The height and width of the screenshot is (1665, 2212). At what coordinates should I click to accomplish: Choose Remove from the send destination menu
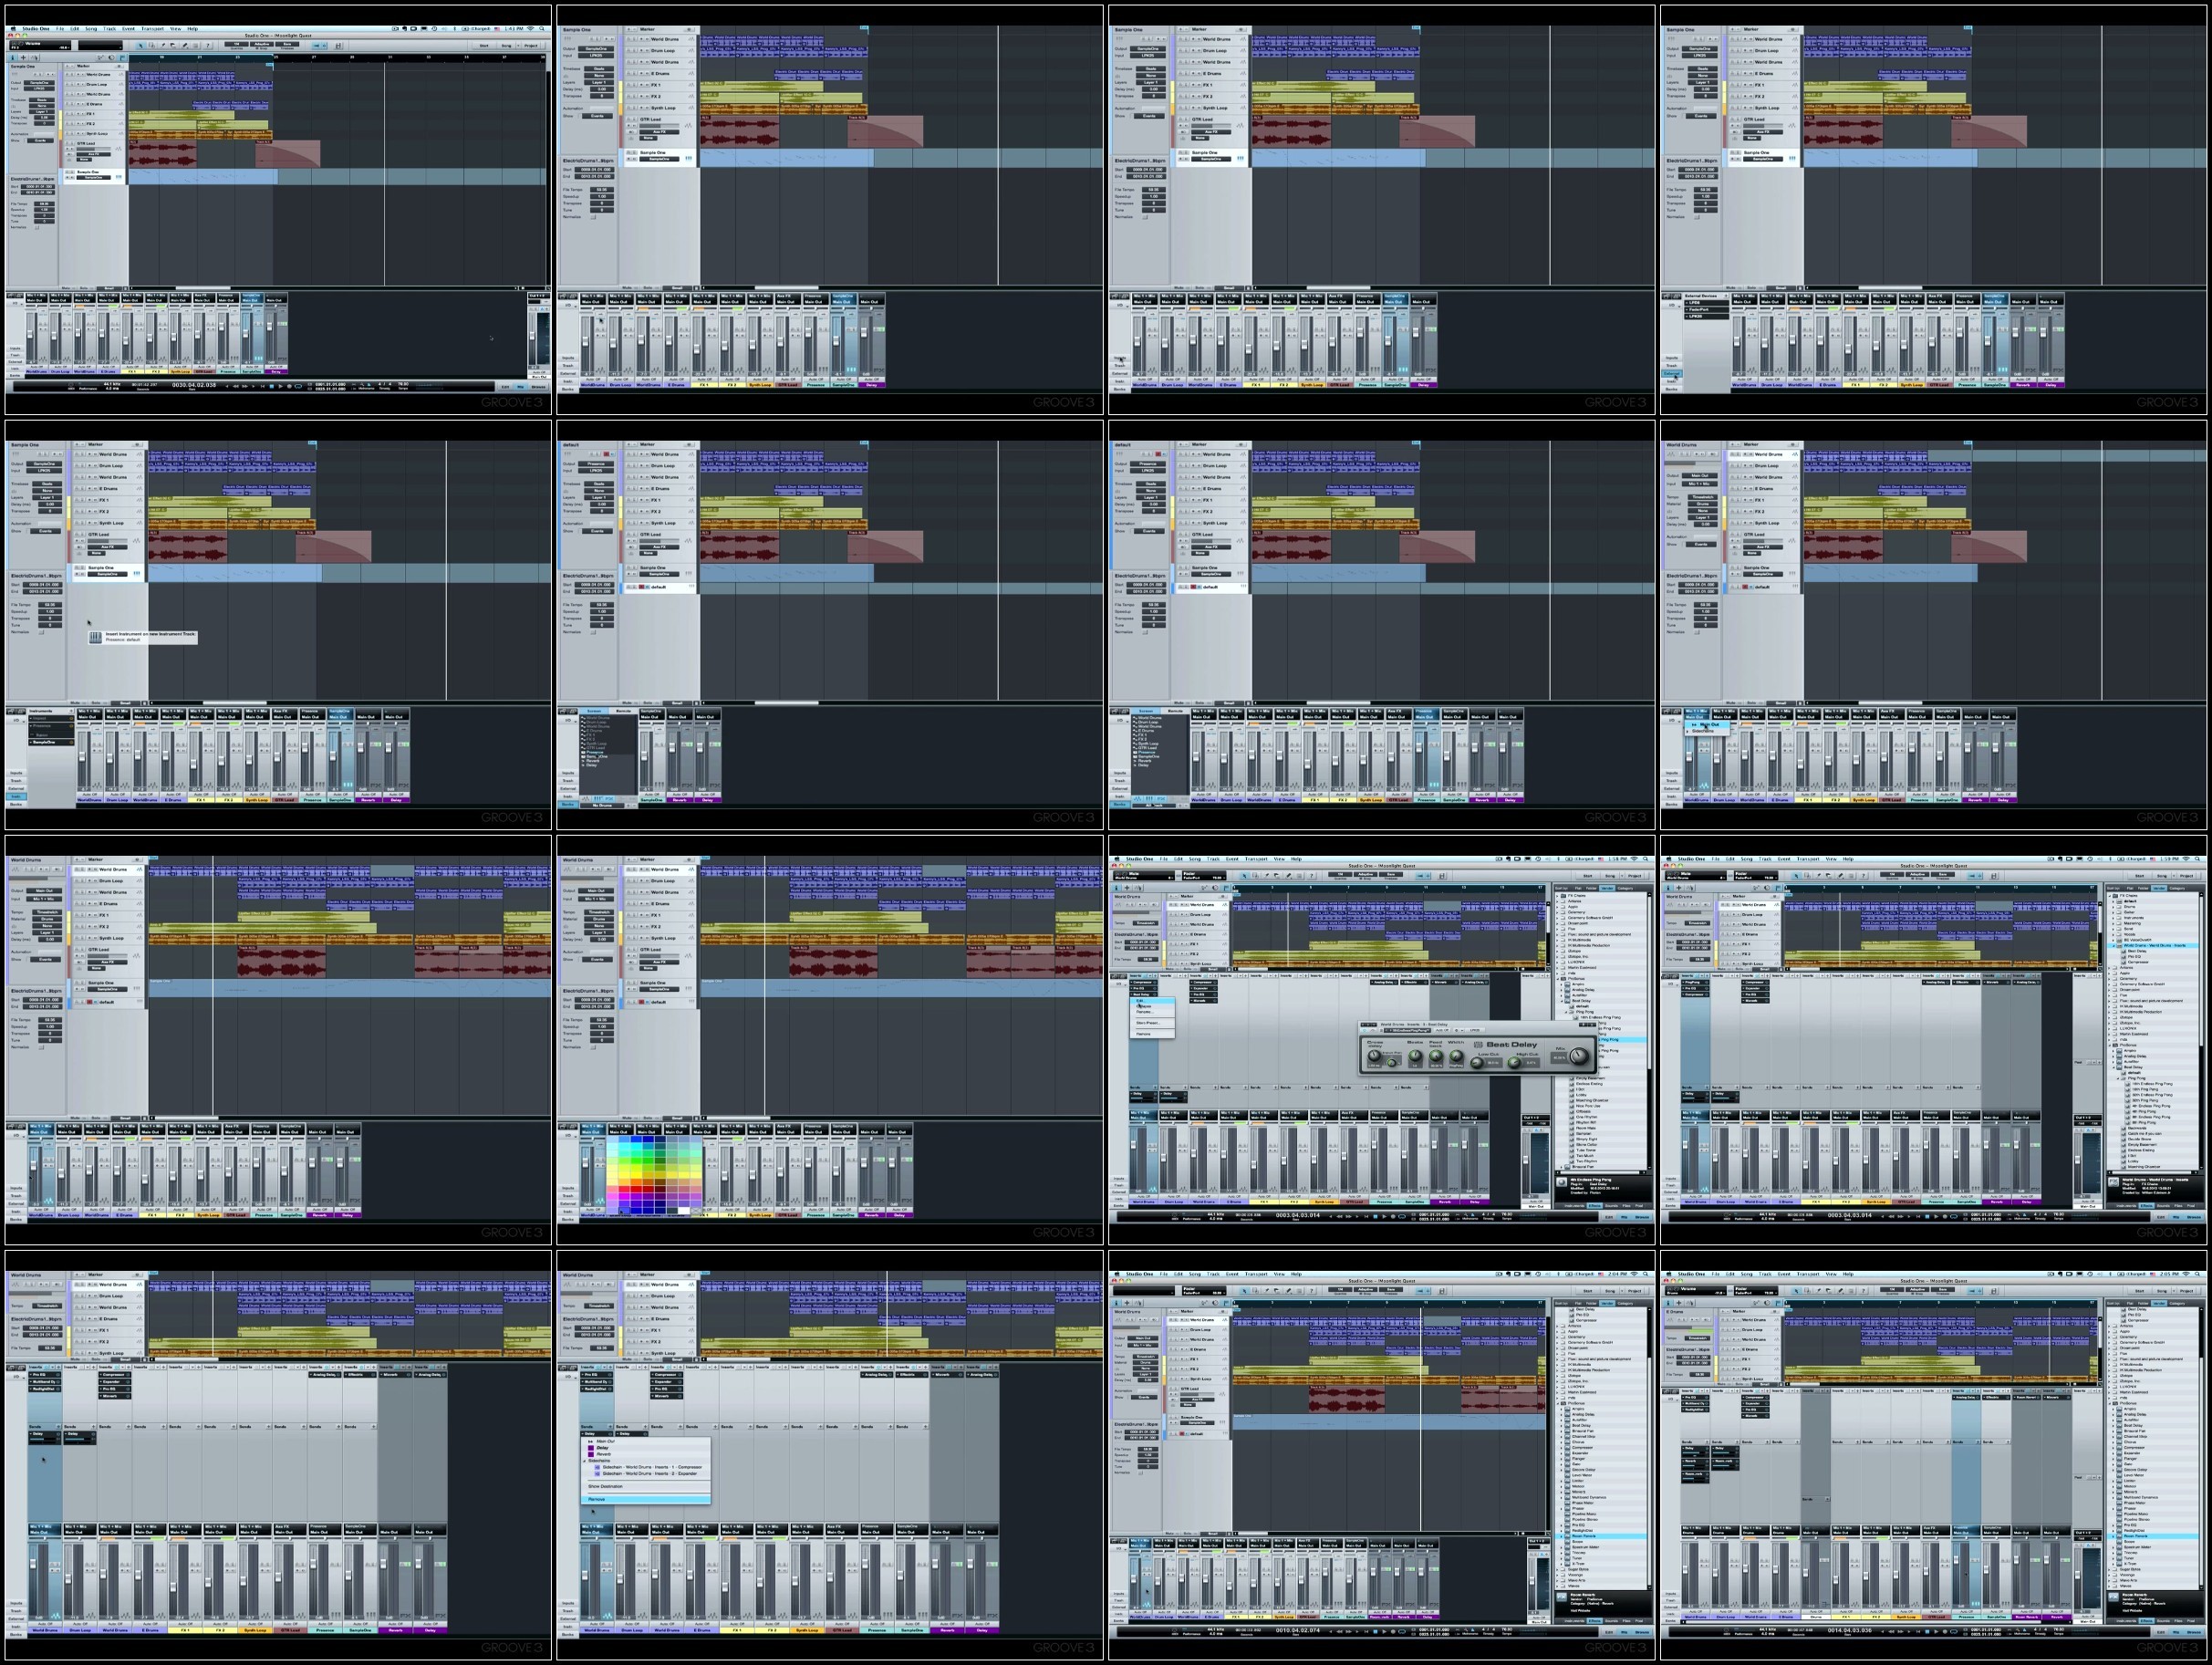(x=597, y=1499)
